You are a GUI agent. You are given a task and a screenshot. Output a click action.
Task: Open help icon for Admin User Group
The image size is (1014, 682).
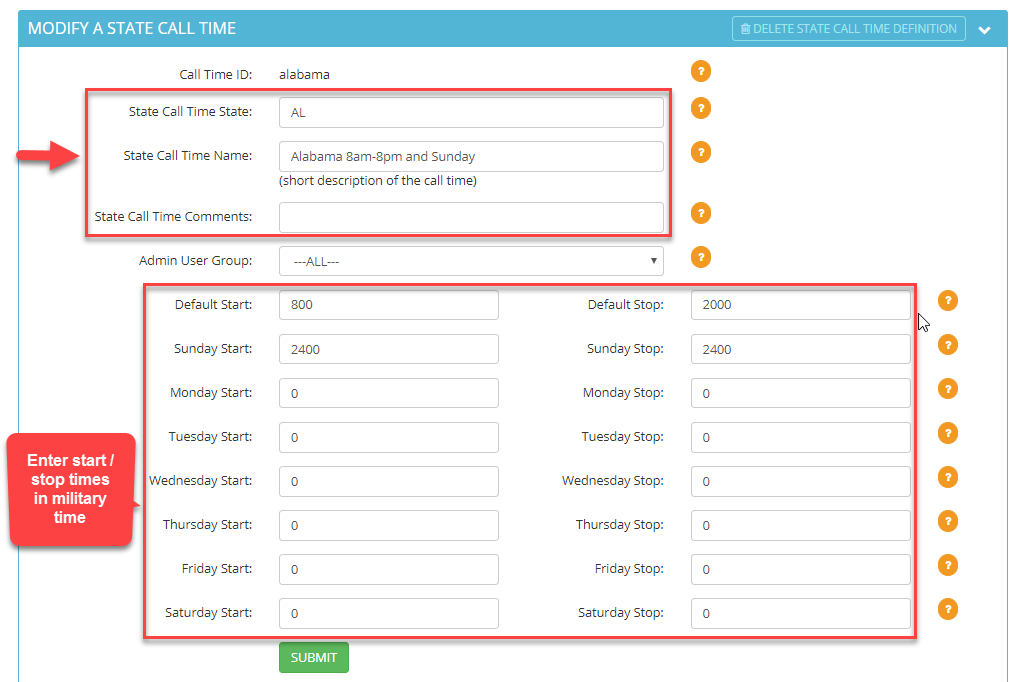(x=700, y=257)
